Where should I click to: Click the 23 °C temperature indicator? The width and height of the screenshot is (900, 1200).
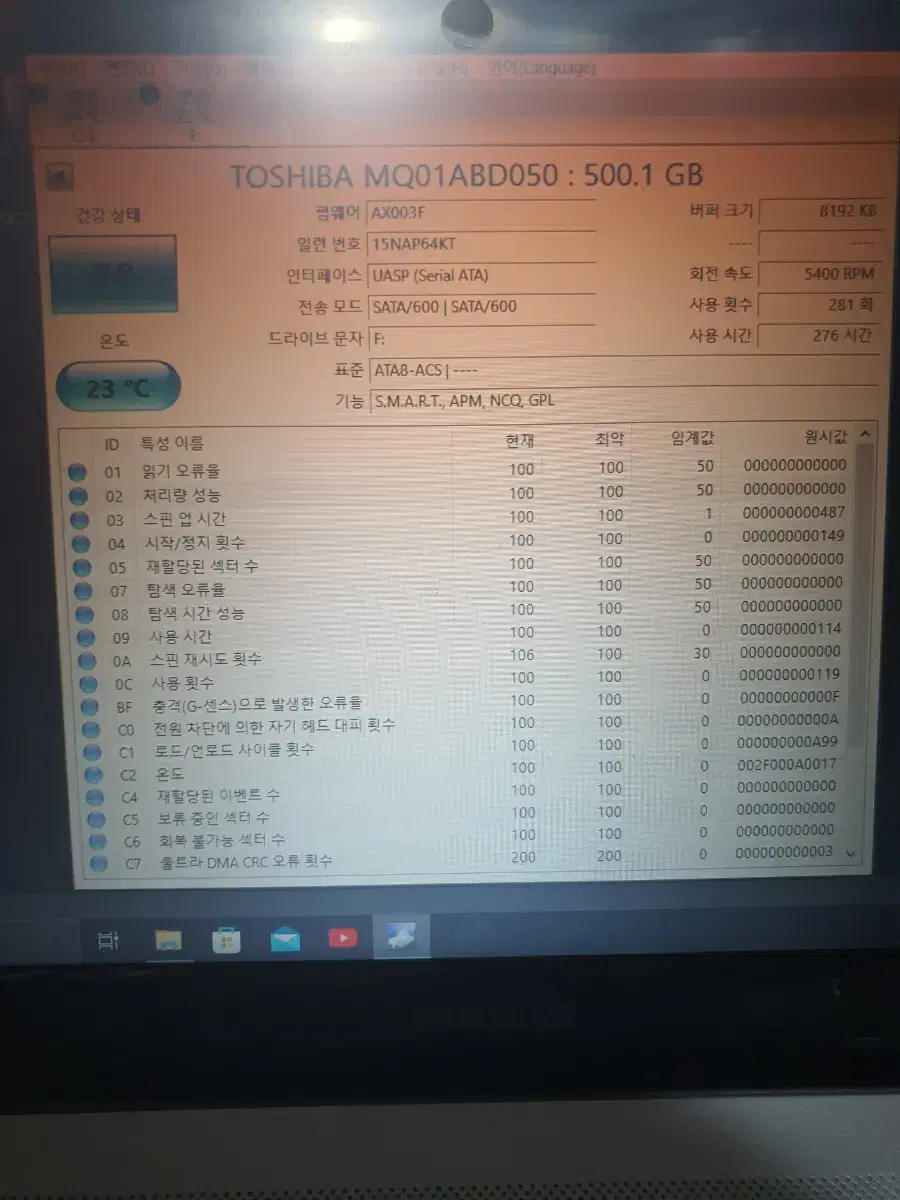click(118, 387)
